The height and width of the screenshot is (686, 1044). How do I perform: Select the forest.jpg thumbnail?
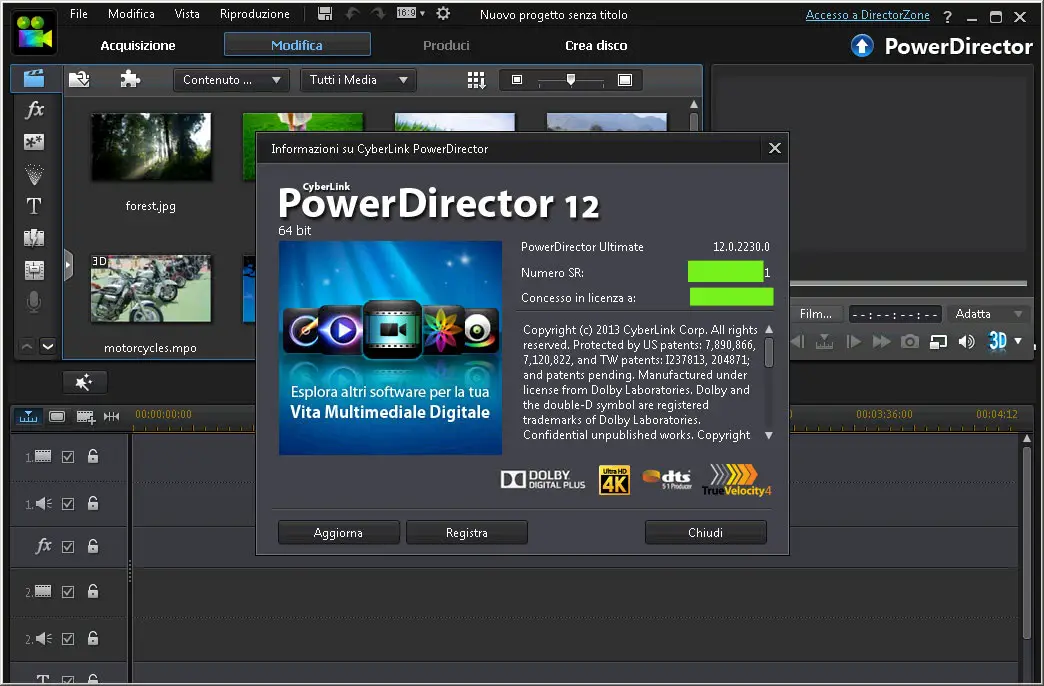[x=151, y=147]
